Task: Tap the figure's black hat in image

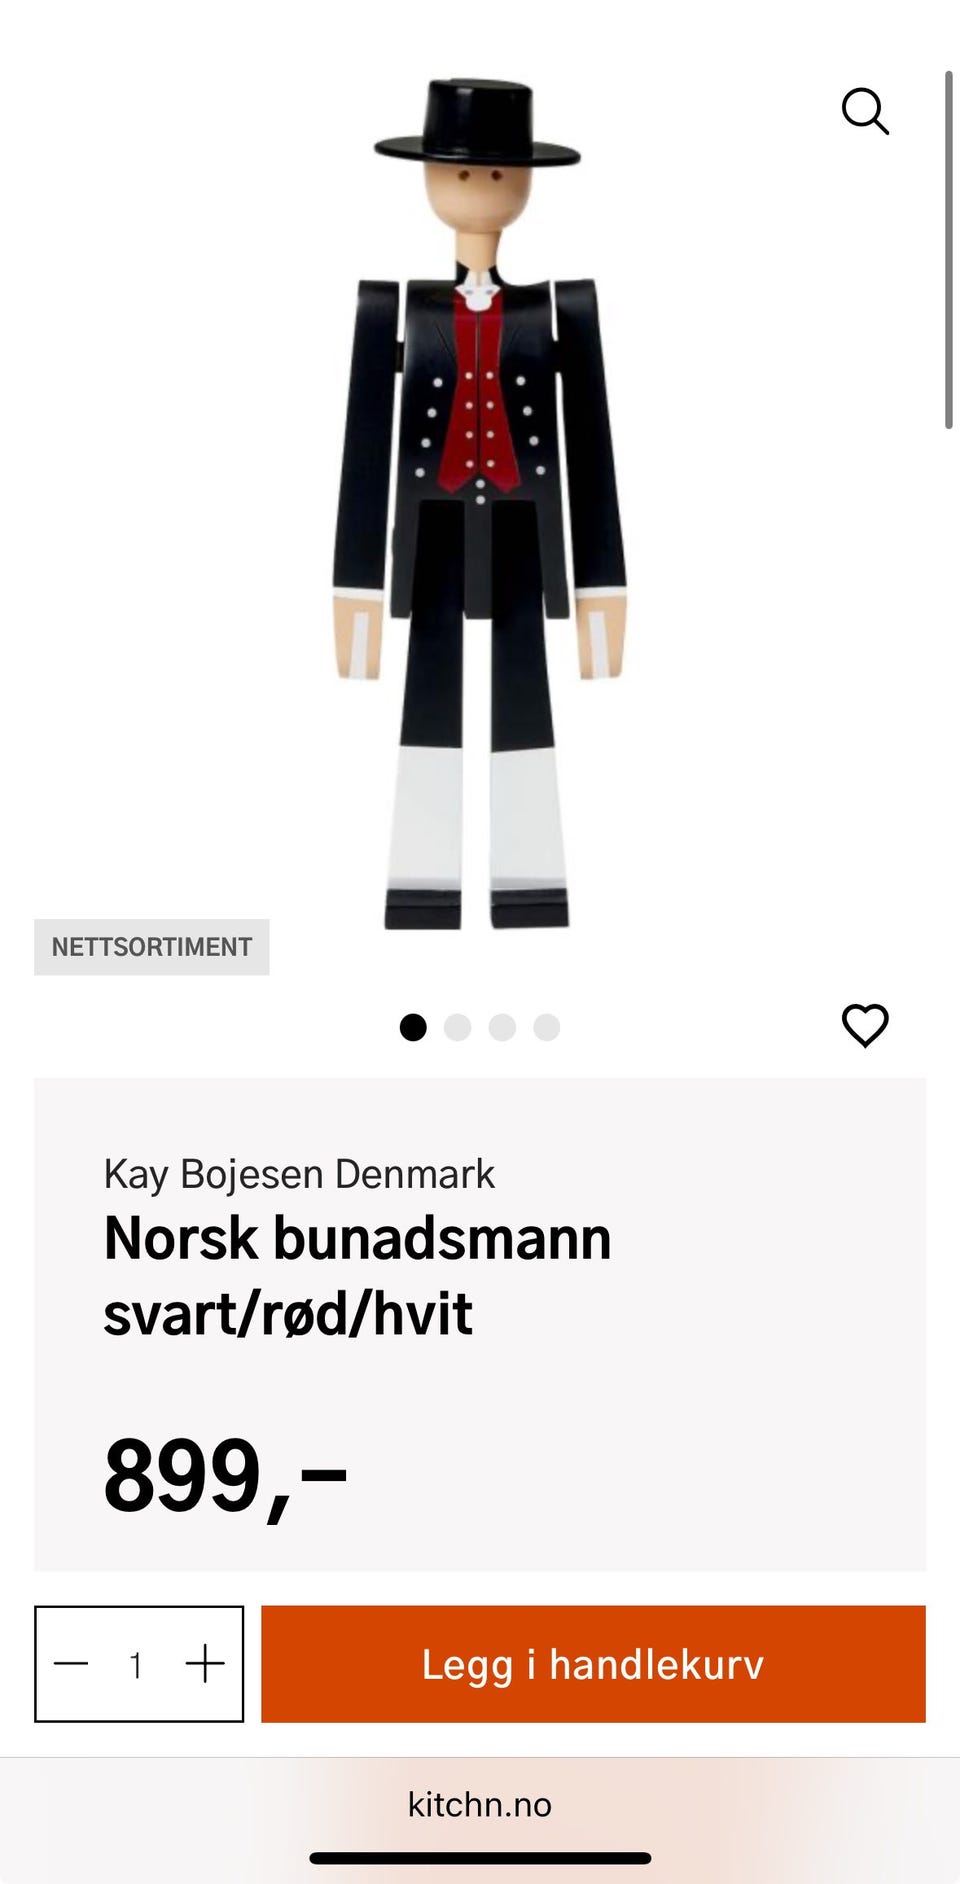Action: tap(477, 123)
